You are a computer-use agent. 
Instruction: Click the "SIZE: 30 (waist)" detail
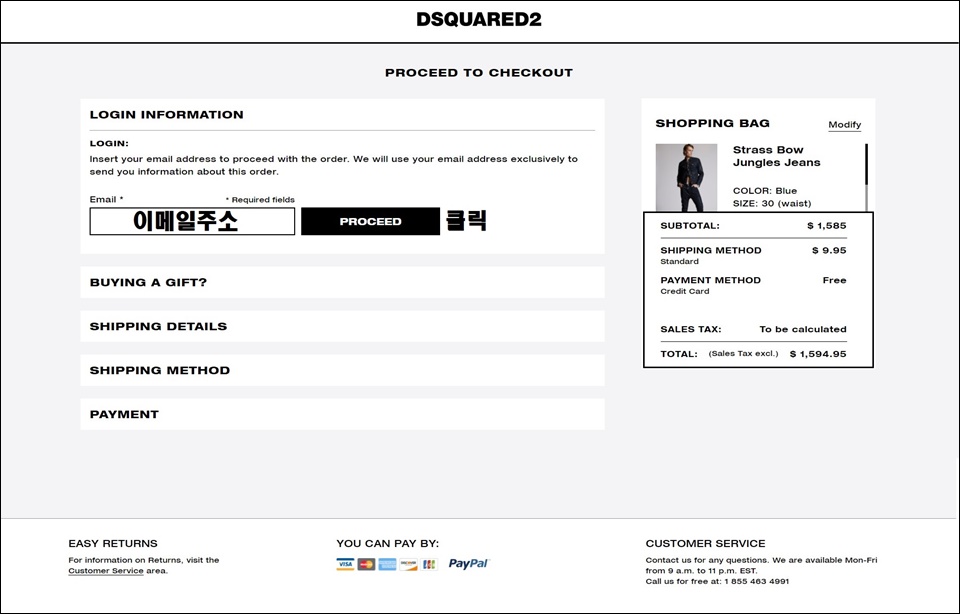tap(772, 204)
